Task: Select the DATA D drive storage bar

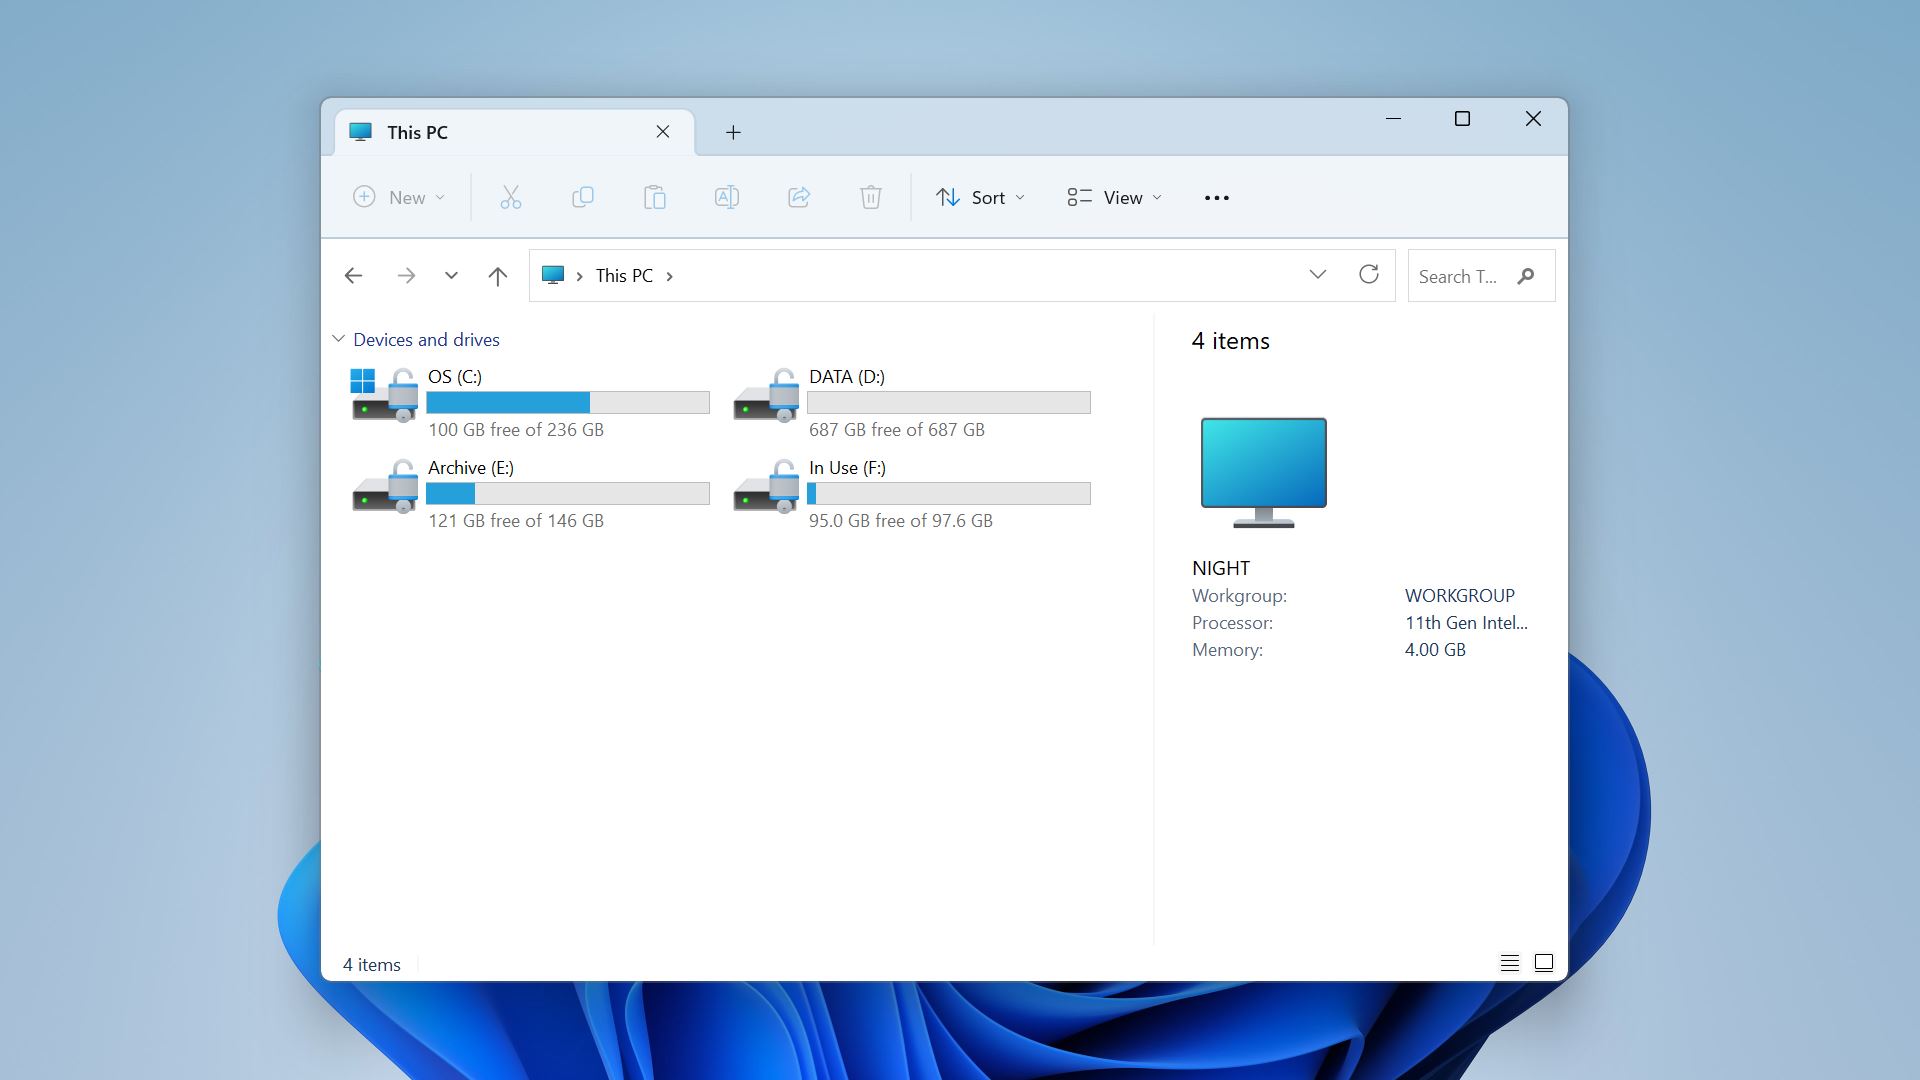Action: (x=949, y=402)
